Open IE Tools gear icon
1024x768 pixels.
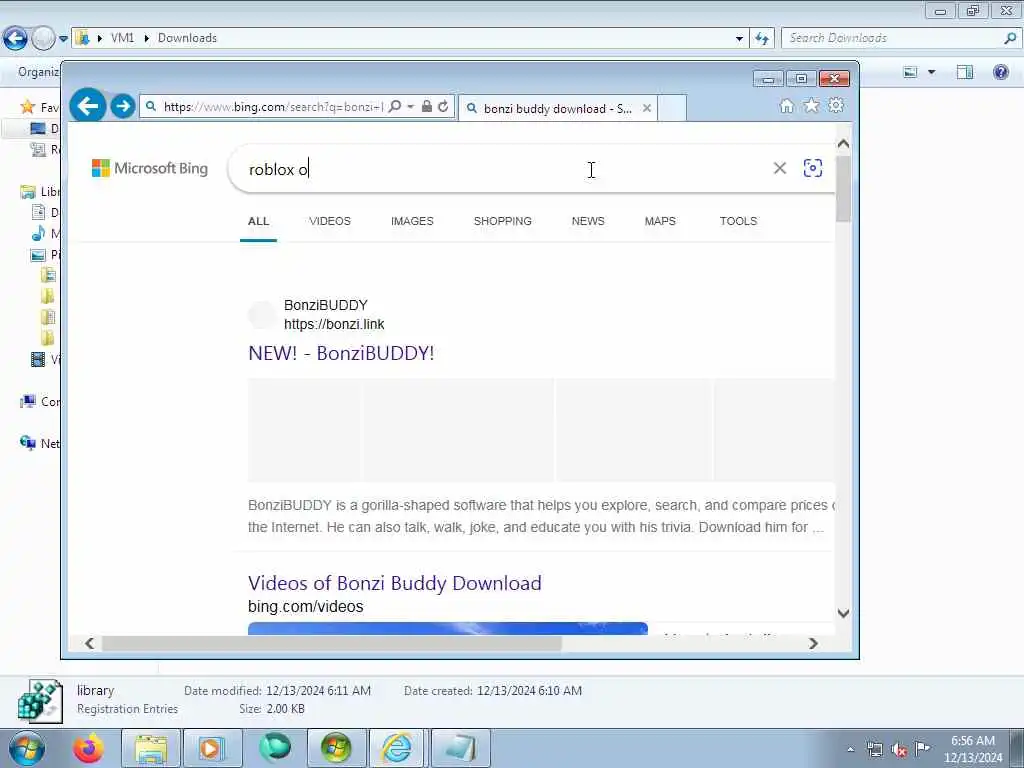836,105
